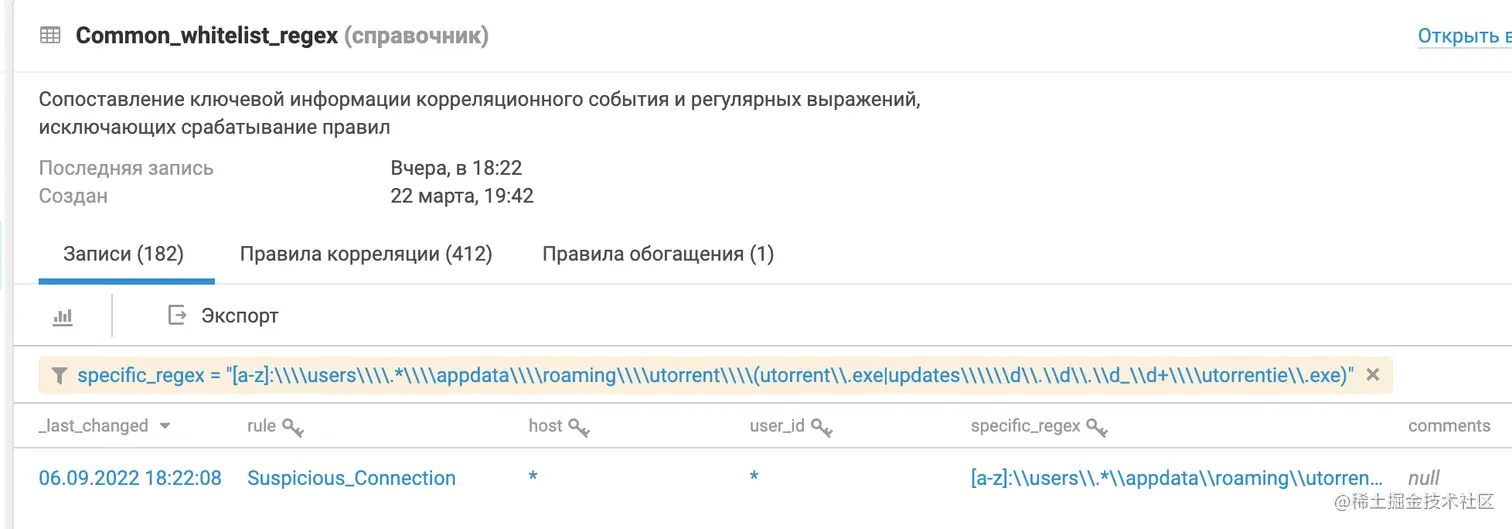
Task: Click key icon next to user_id column
Action: (x=822, y=427)
